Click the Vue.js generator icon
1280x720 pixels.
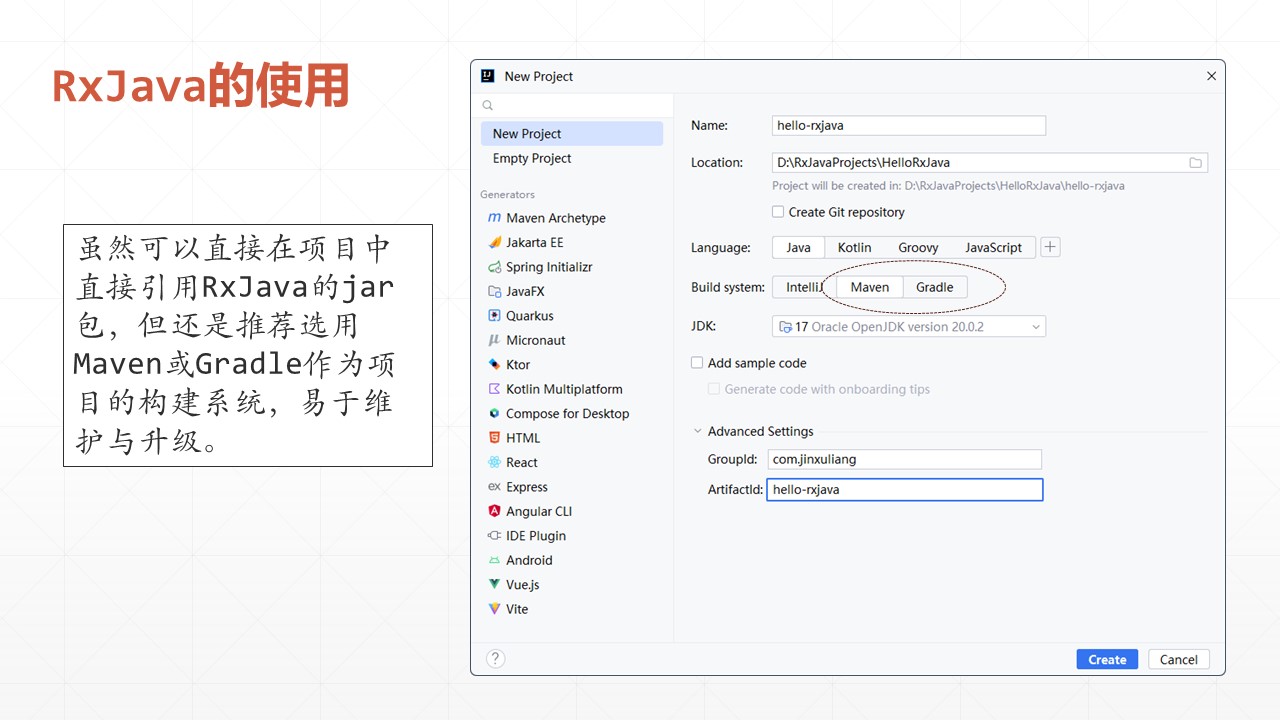pos(494,585)
